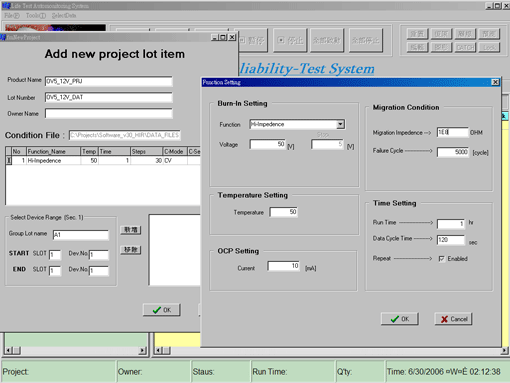Click the Condition File path field
Image resolution: width=510 pixels, height=383 pixels.
pos(125,135)
